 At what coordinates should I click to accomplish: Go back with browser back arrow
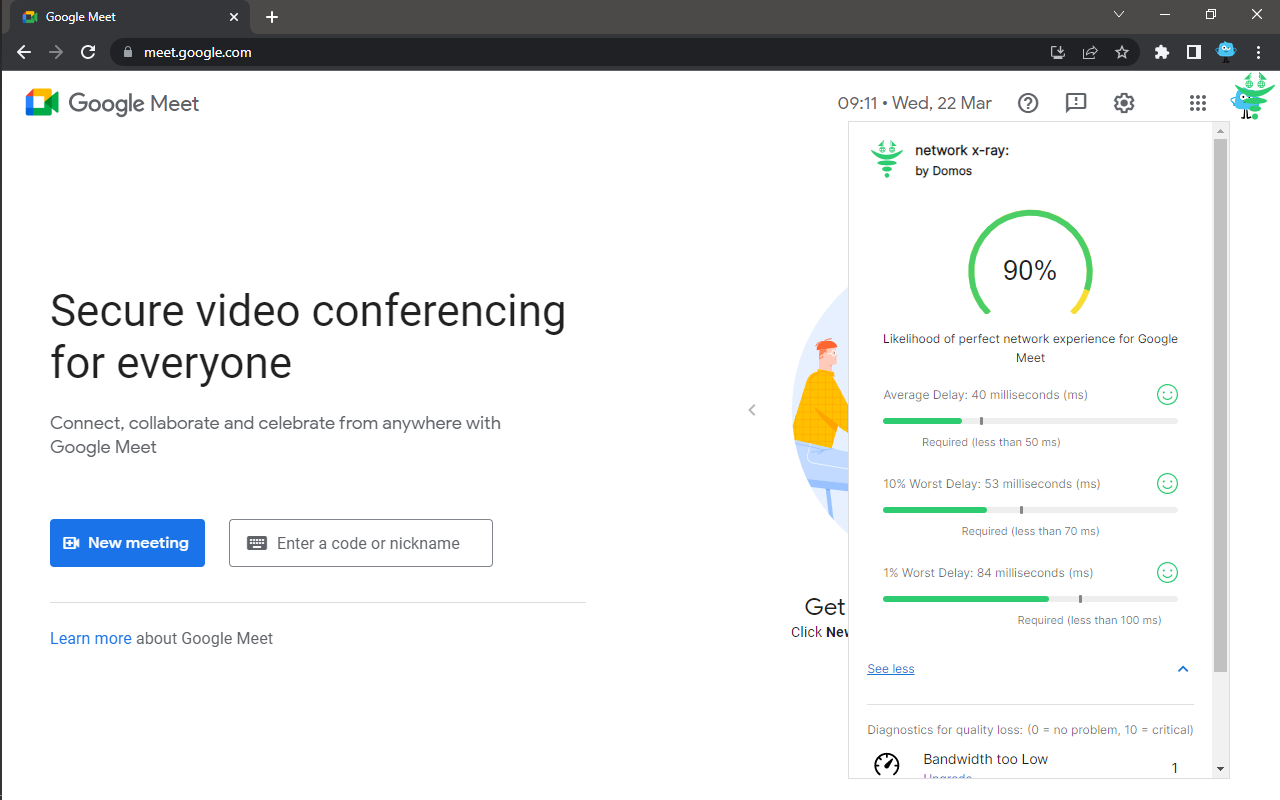(x=24, y=52)
